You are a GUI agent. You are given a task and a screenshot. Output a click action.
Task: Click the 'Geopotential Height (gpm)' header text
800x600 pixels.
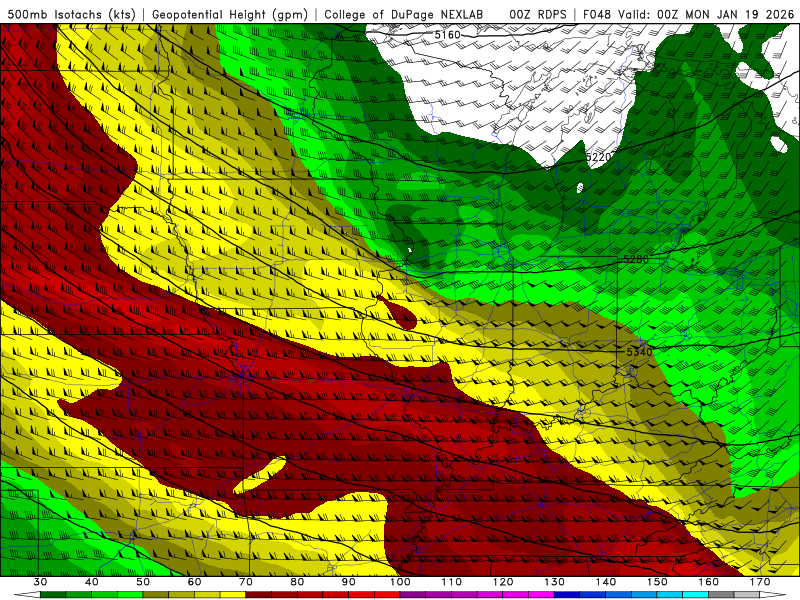pyautogui.click(x=230, y=15)
